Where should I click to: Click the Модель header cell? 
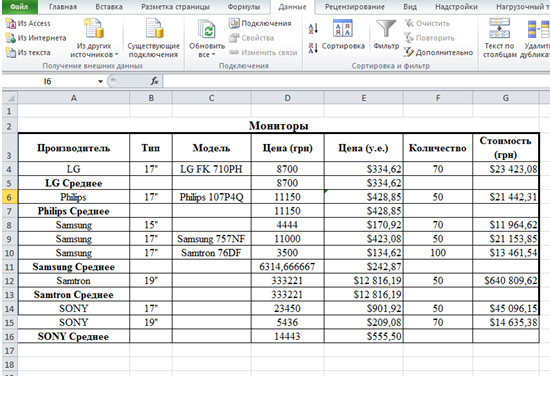point(212,148)
